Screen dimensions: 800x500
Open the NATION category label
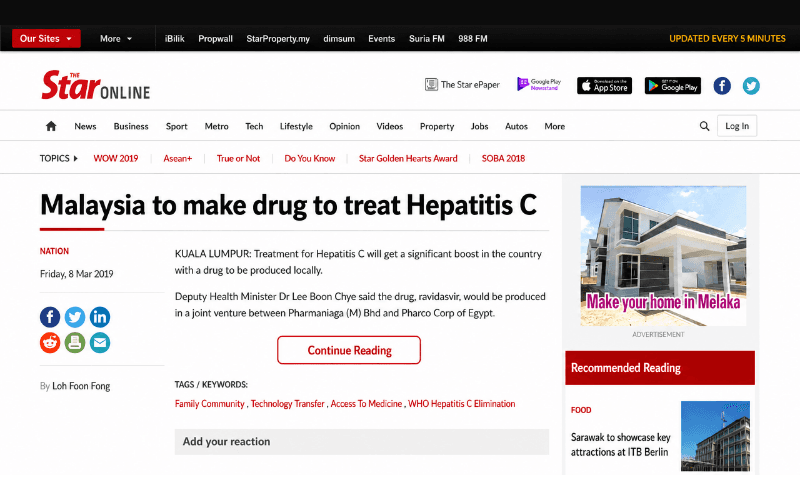(x=54, y=251)
